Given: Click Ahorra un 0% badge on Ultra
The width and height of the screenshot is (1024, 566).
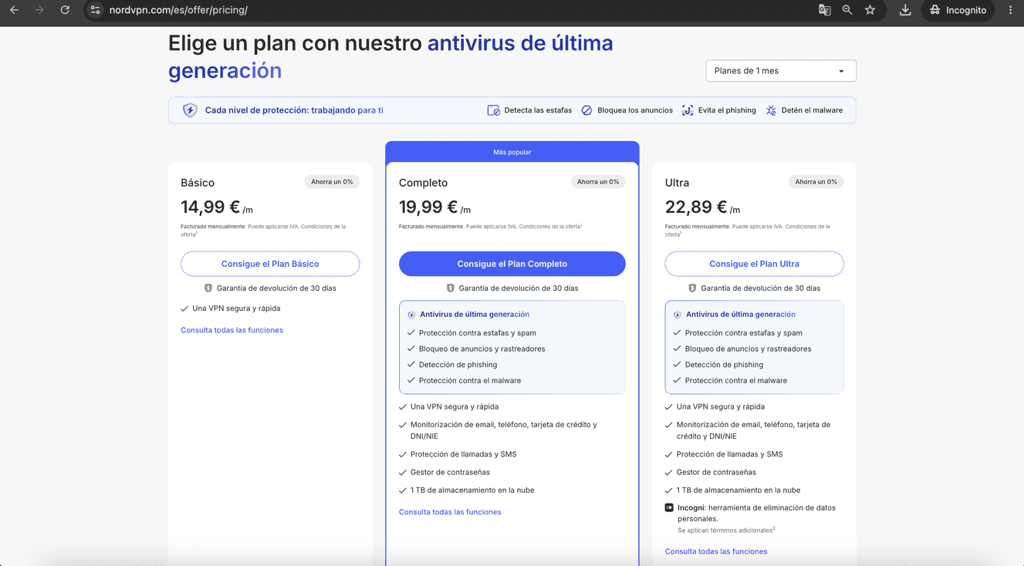Looking at the screenshot, I should [816, 181].
